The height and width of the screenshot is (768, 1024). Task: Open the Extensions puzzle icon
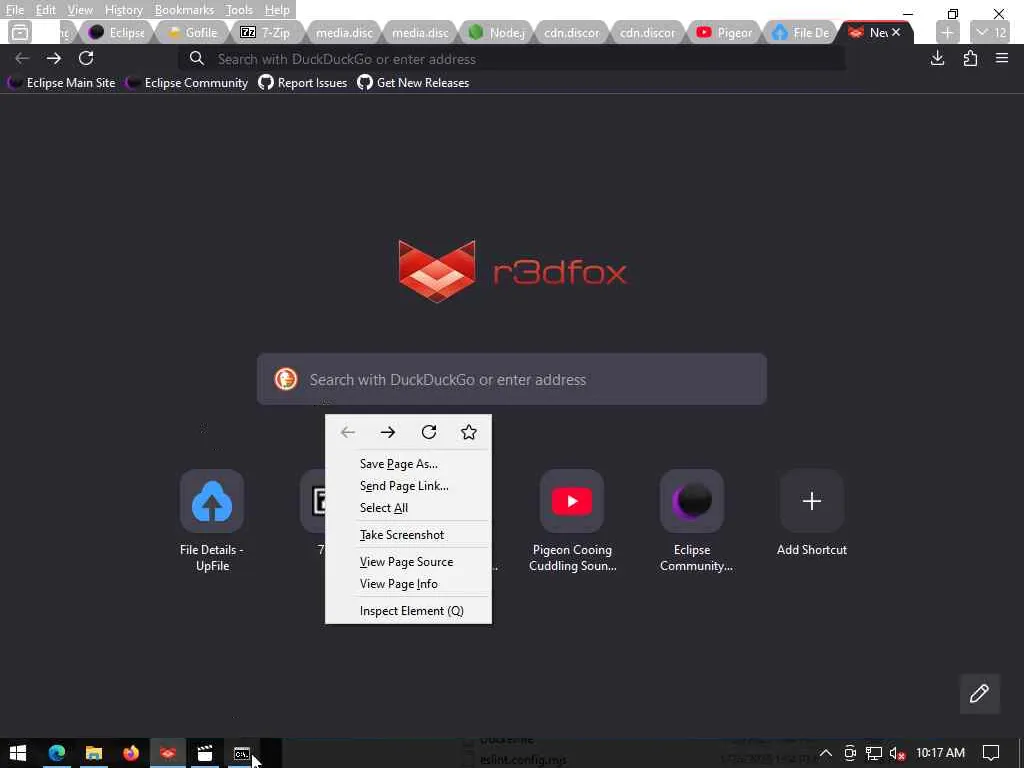point(970,58)
